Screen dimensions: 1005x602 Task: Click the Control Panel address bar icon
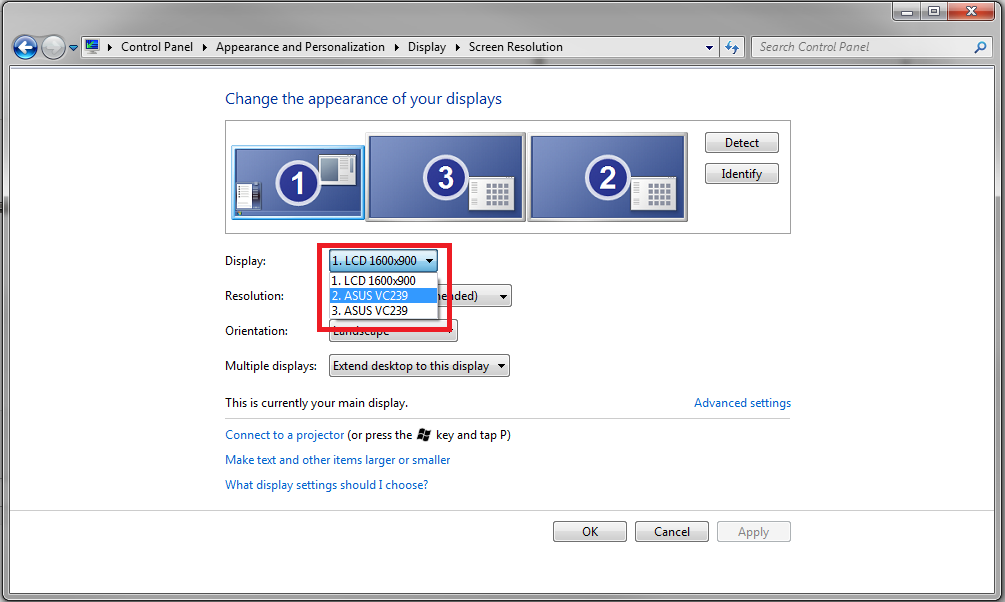coord(93,47)
